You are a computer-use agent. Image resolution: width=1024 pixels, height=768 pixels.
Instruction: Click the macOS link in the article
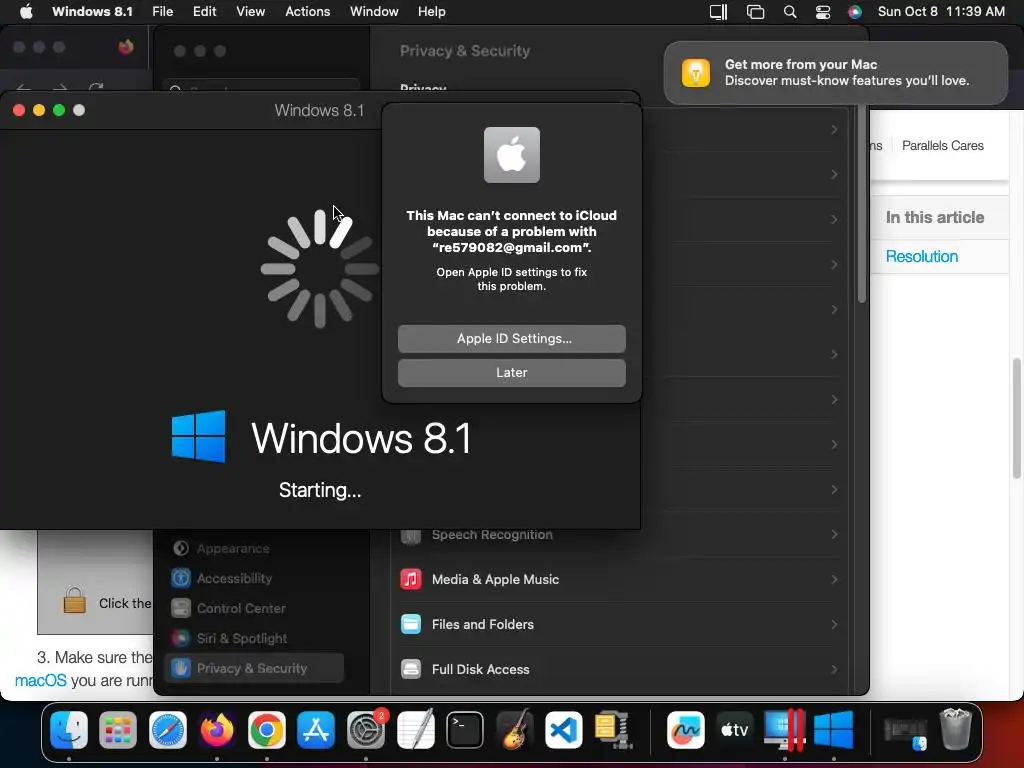(40, 680)
